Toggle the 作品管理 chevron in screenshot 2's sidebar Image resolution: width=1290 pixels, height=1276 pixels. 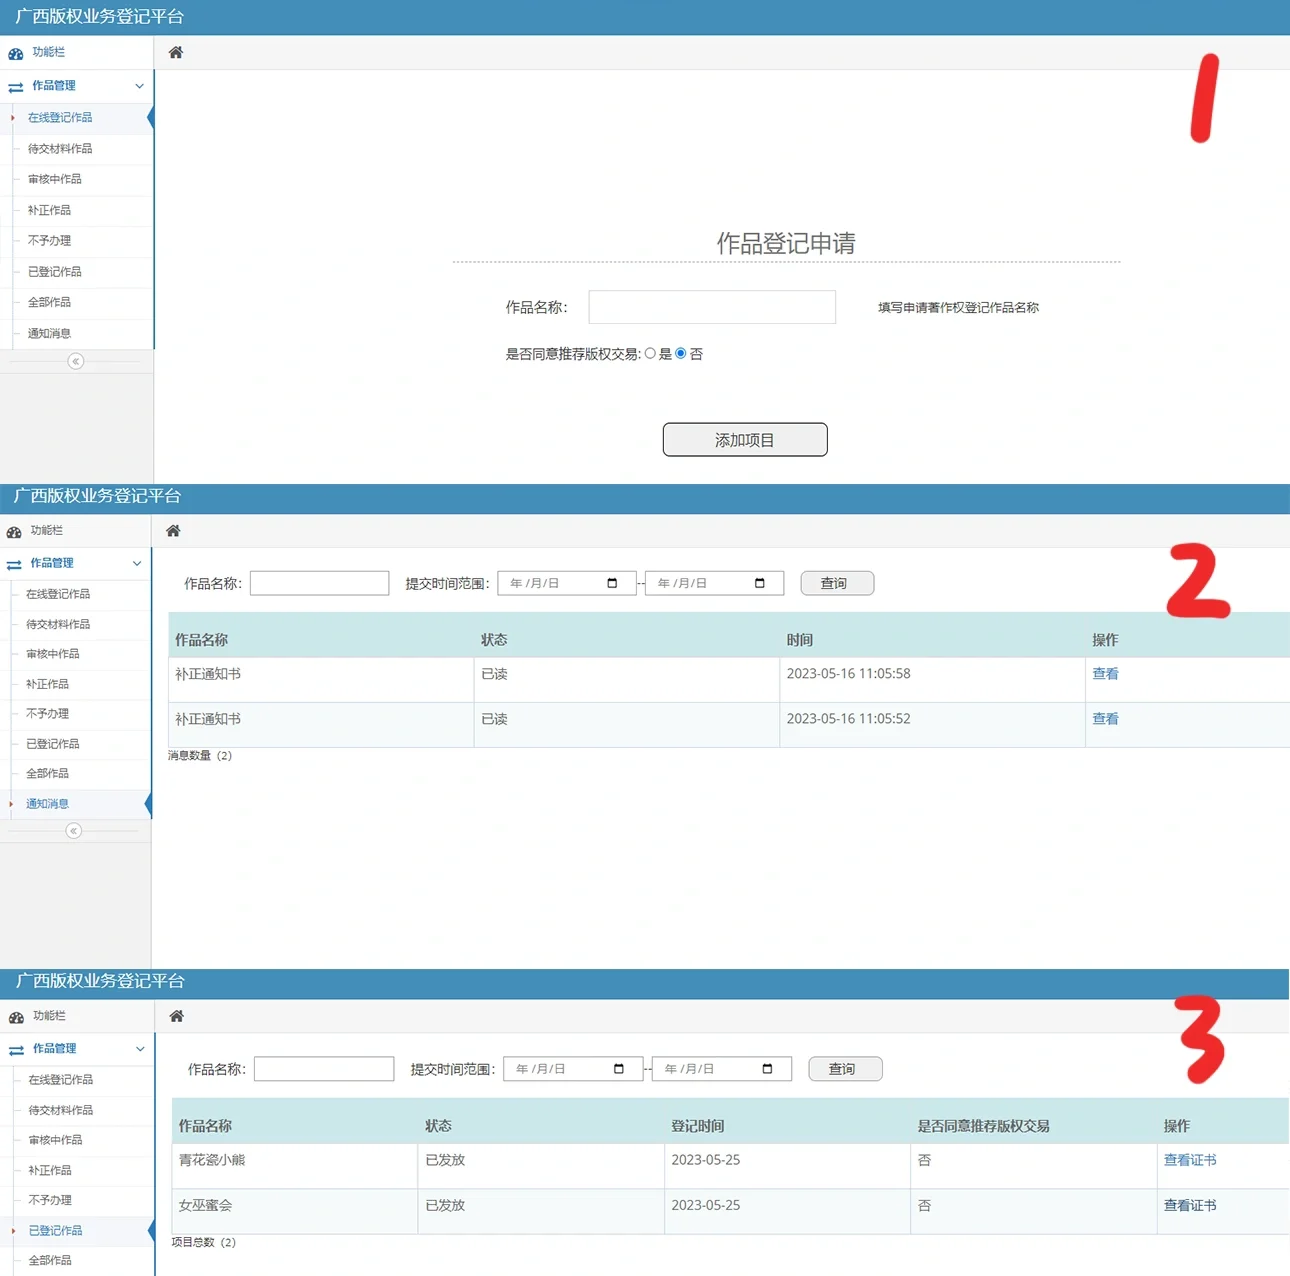[137, 564]
